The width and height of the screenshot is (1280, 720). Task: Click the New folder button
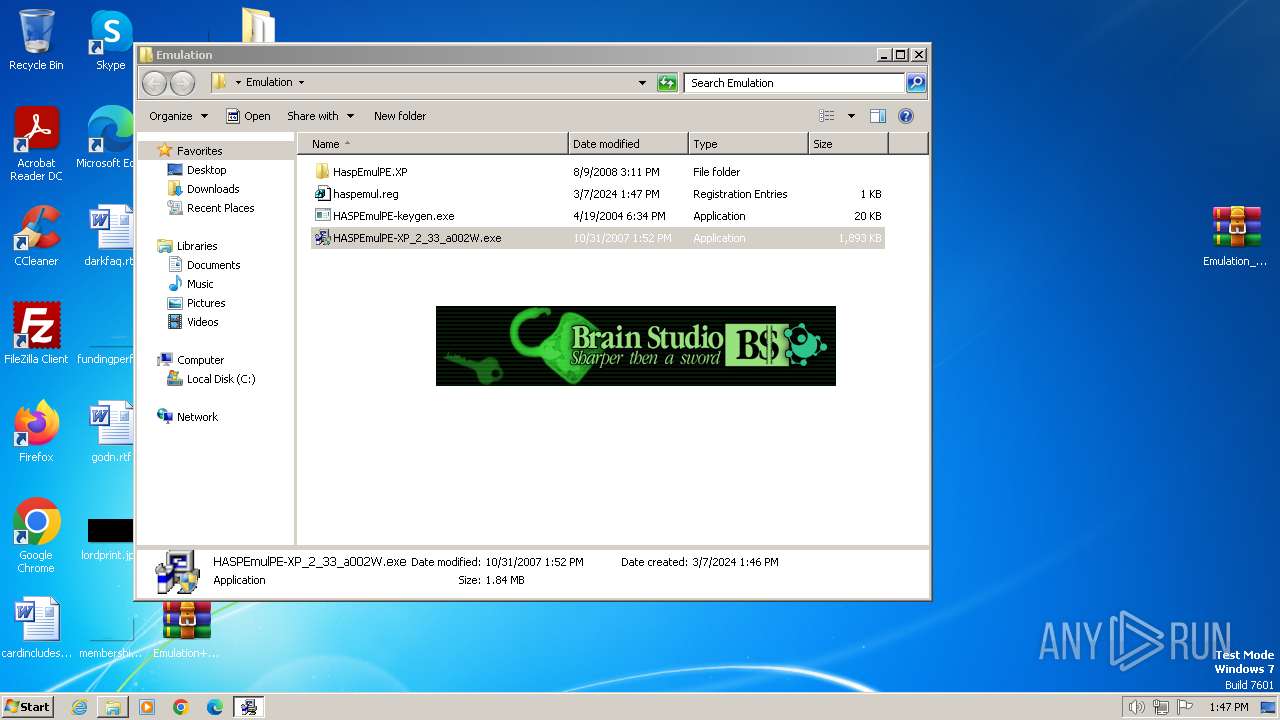tap(400, 116)
